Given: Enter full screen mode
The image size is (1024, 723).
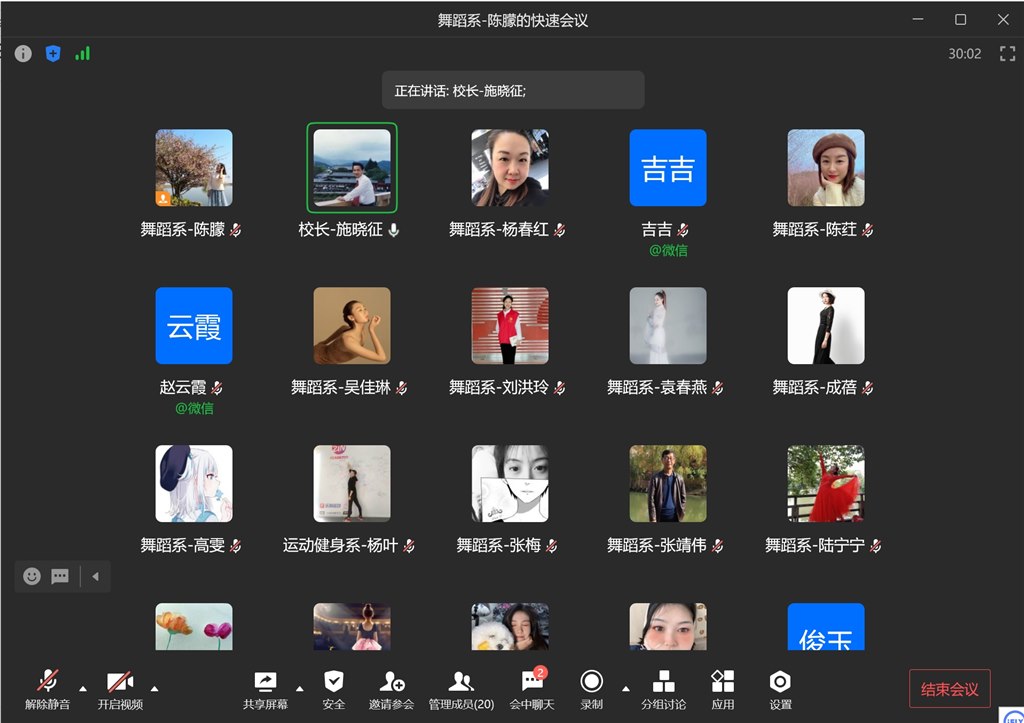Looking at the screenshot, I should [1007, 54].
